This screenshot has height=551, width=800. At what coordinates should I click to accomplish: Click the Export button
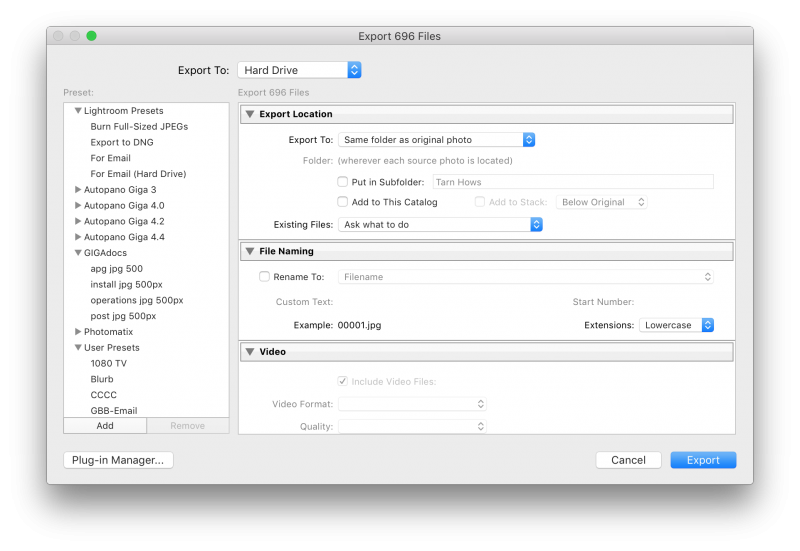pyautogui.click(x=703, y=460)
